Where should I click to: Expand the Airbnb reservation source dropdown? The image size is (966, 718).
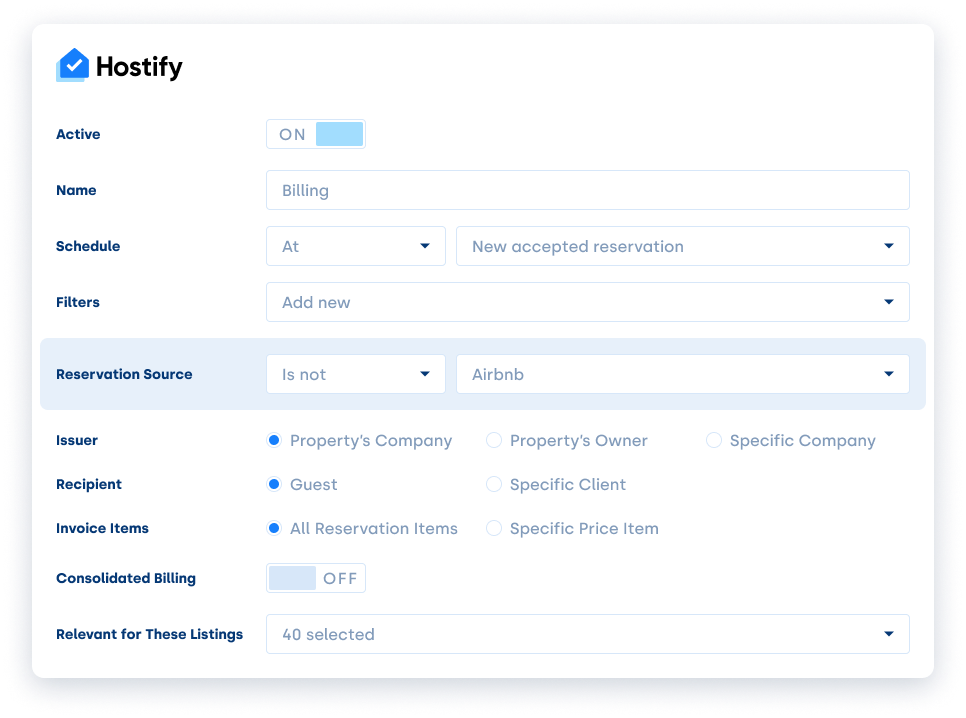coord(683,374)
